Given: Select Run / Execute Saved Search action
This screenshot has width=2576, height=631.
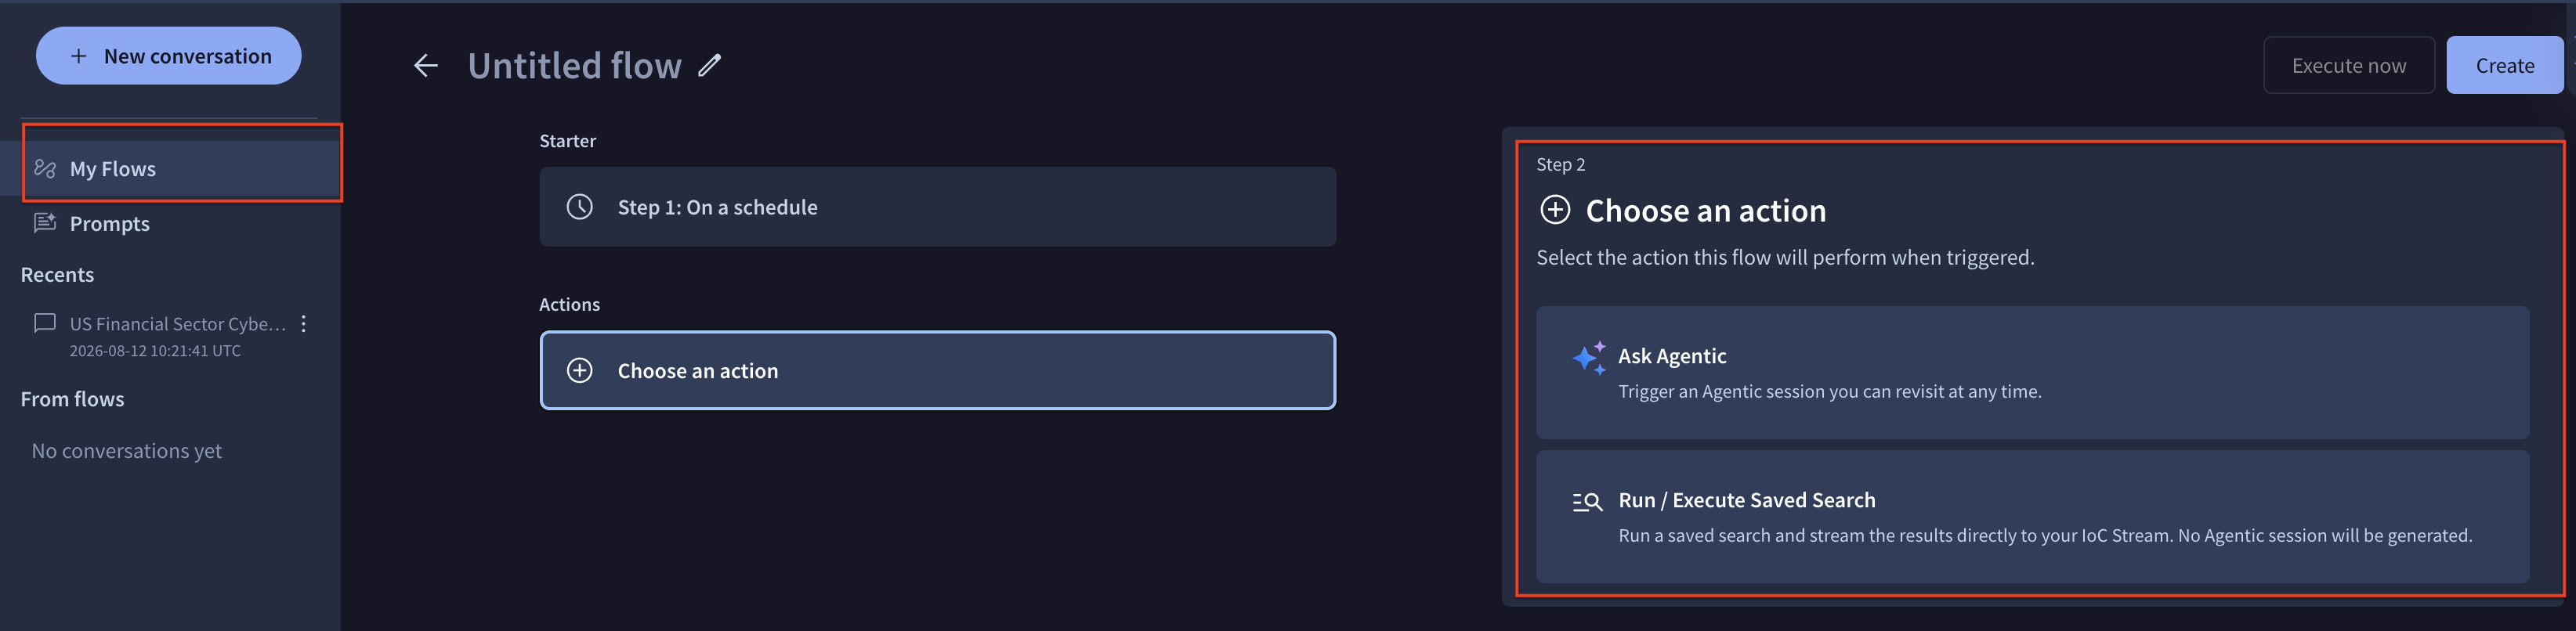Looking at the screenshot, I should click(2032, 517).
